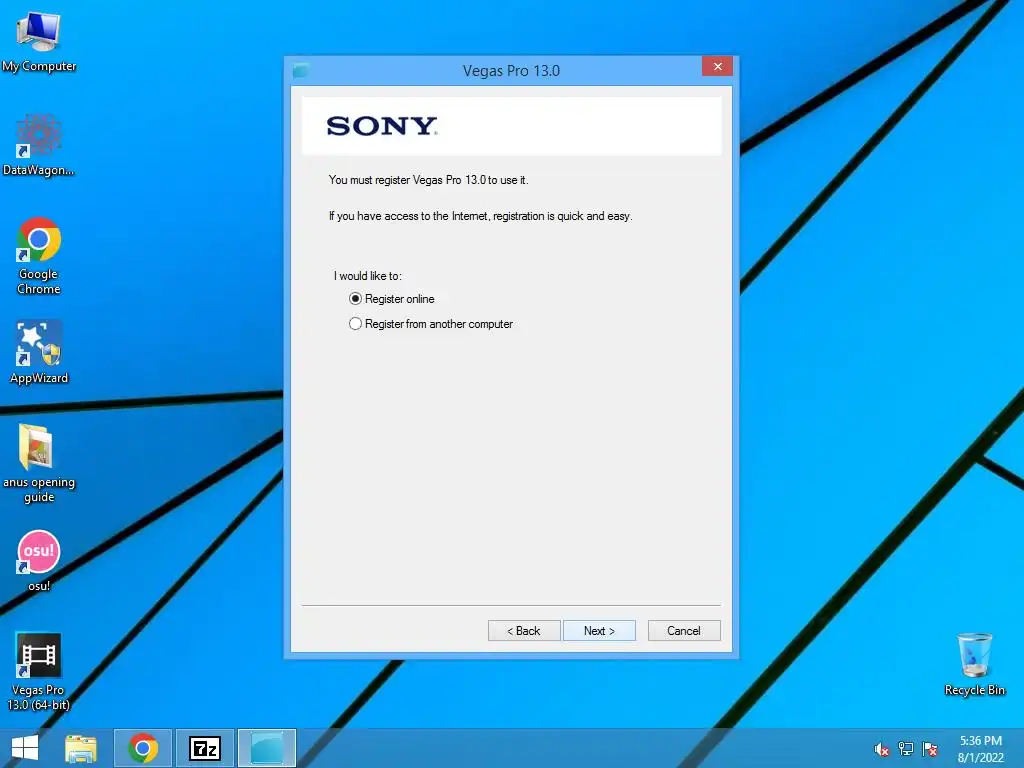The image size is (1024, 768).
Task: Select the Recycle Bin icon
Action: click(x=974, y=664)
